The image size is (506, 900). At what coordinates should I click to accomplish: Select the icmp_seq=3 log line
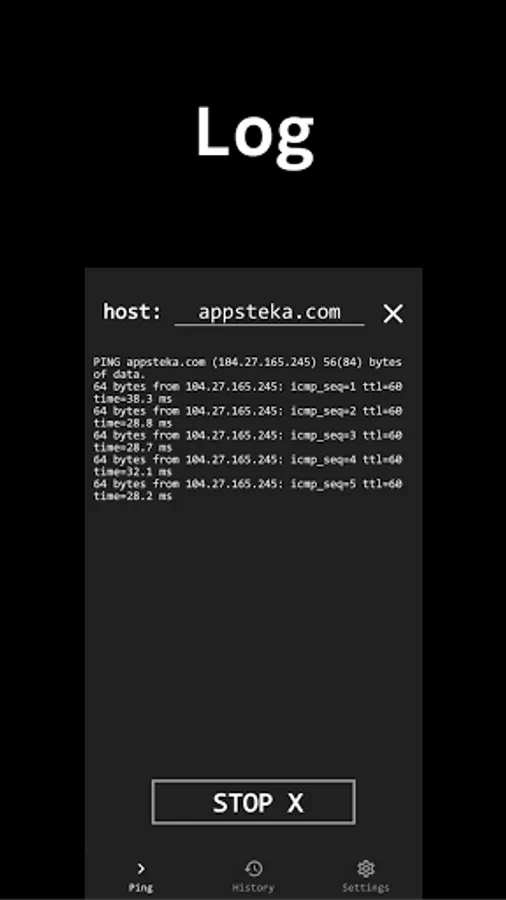[x=248, y=441]
